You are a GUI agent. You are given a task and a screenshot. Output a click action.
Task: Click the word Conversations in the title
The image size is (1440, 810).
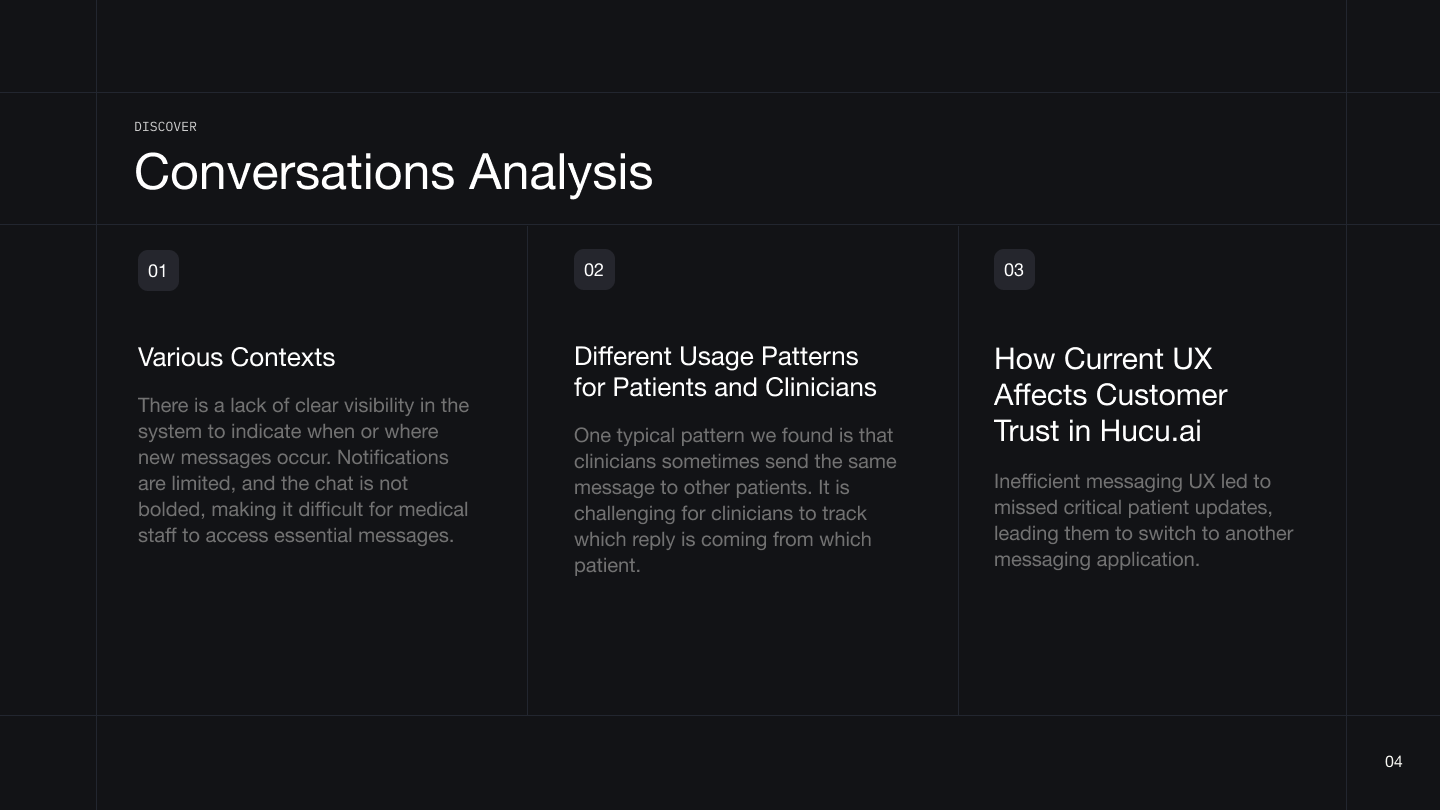point(295,172)
